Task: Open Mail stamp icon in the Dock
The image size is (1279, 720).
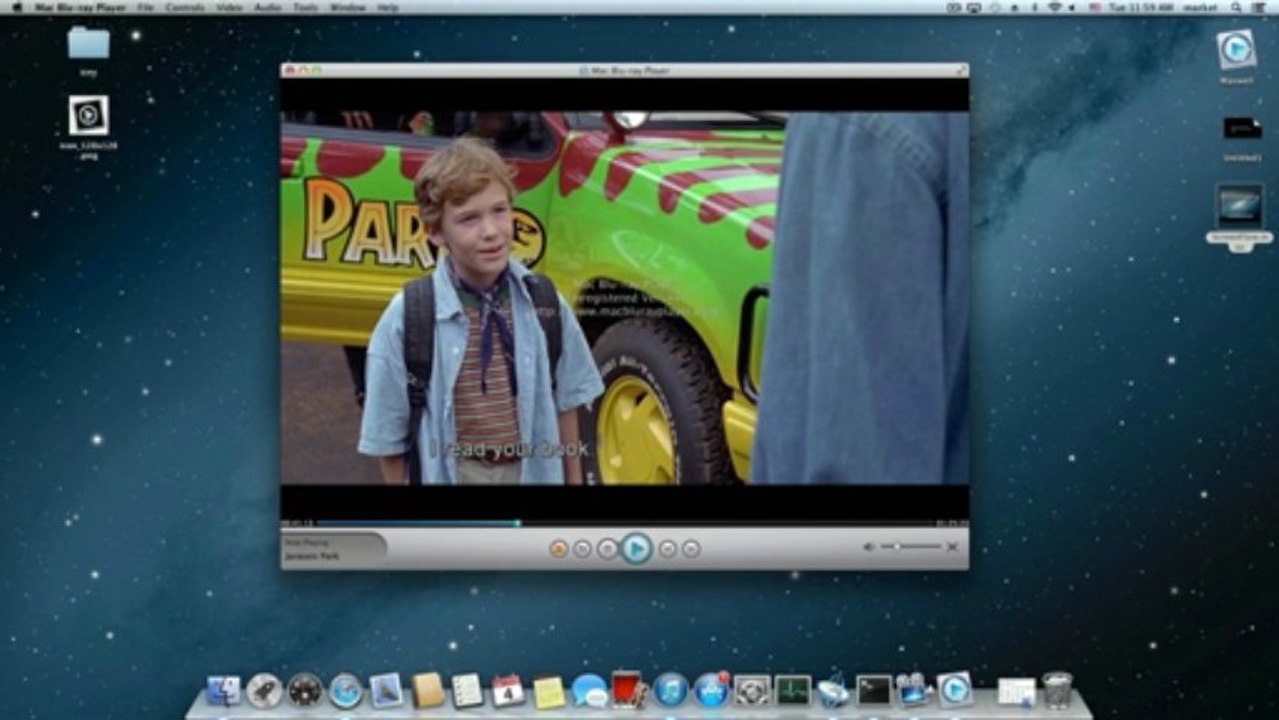Action: (x=386, y=690)
